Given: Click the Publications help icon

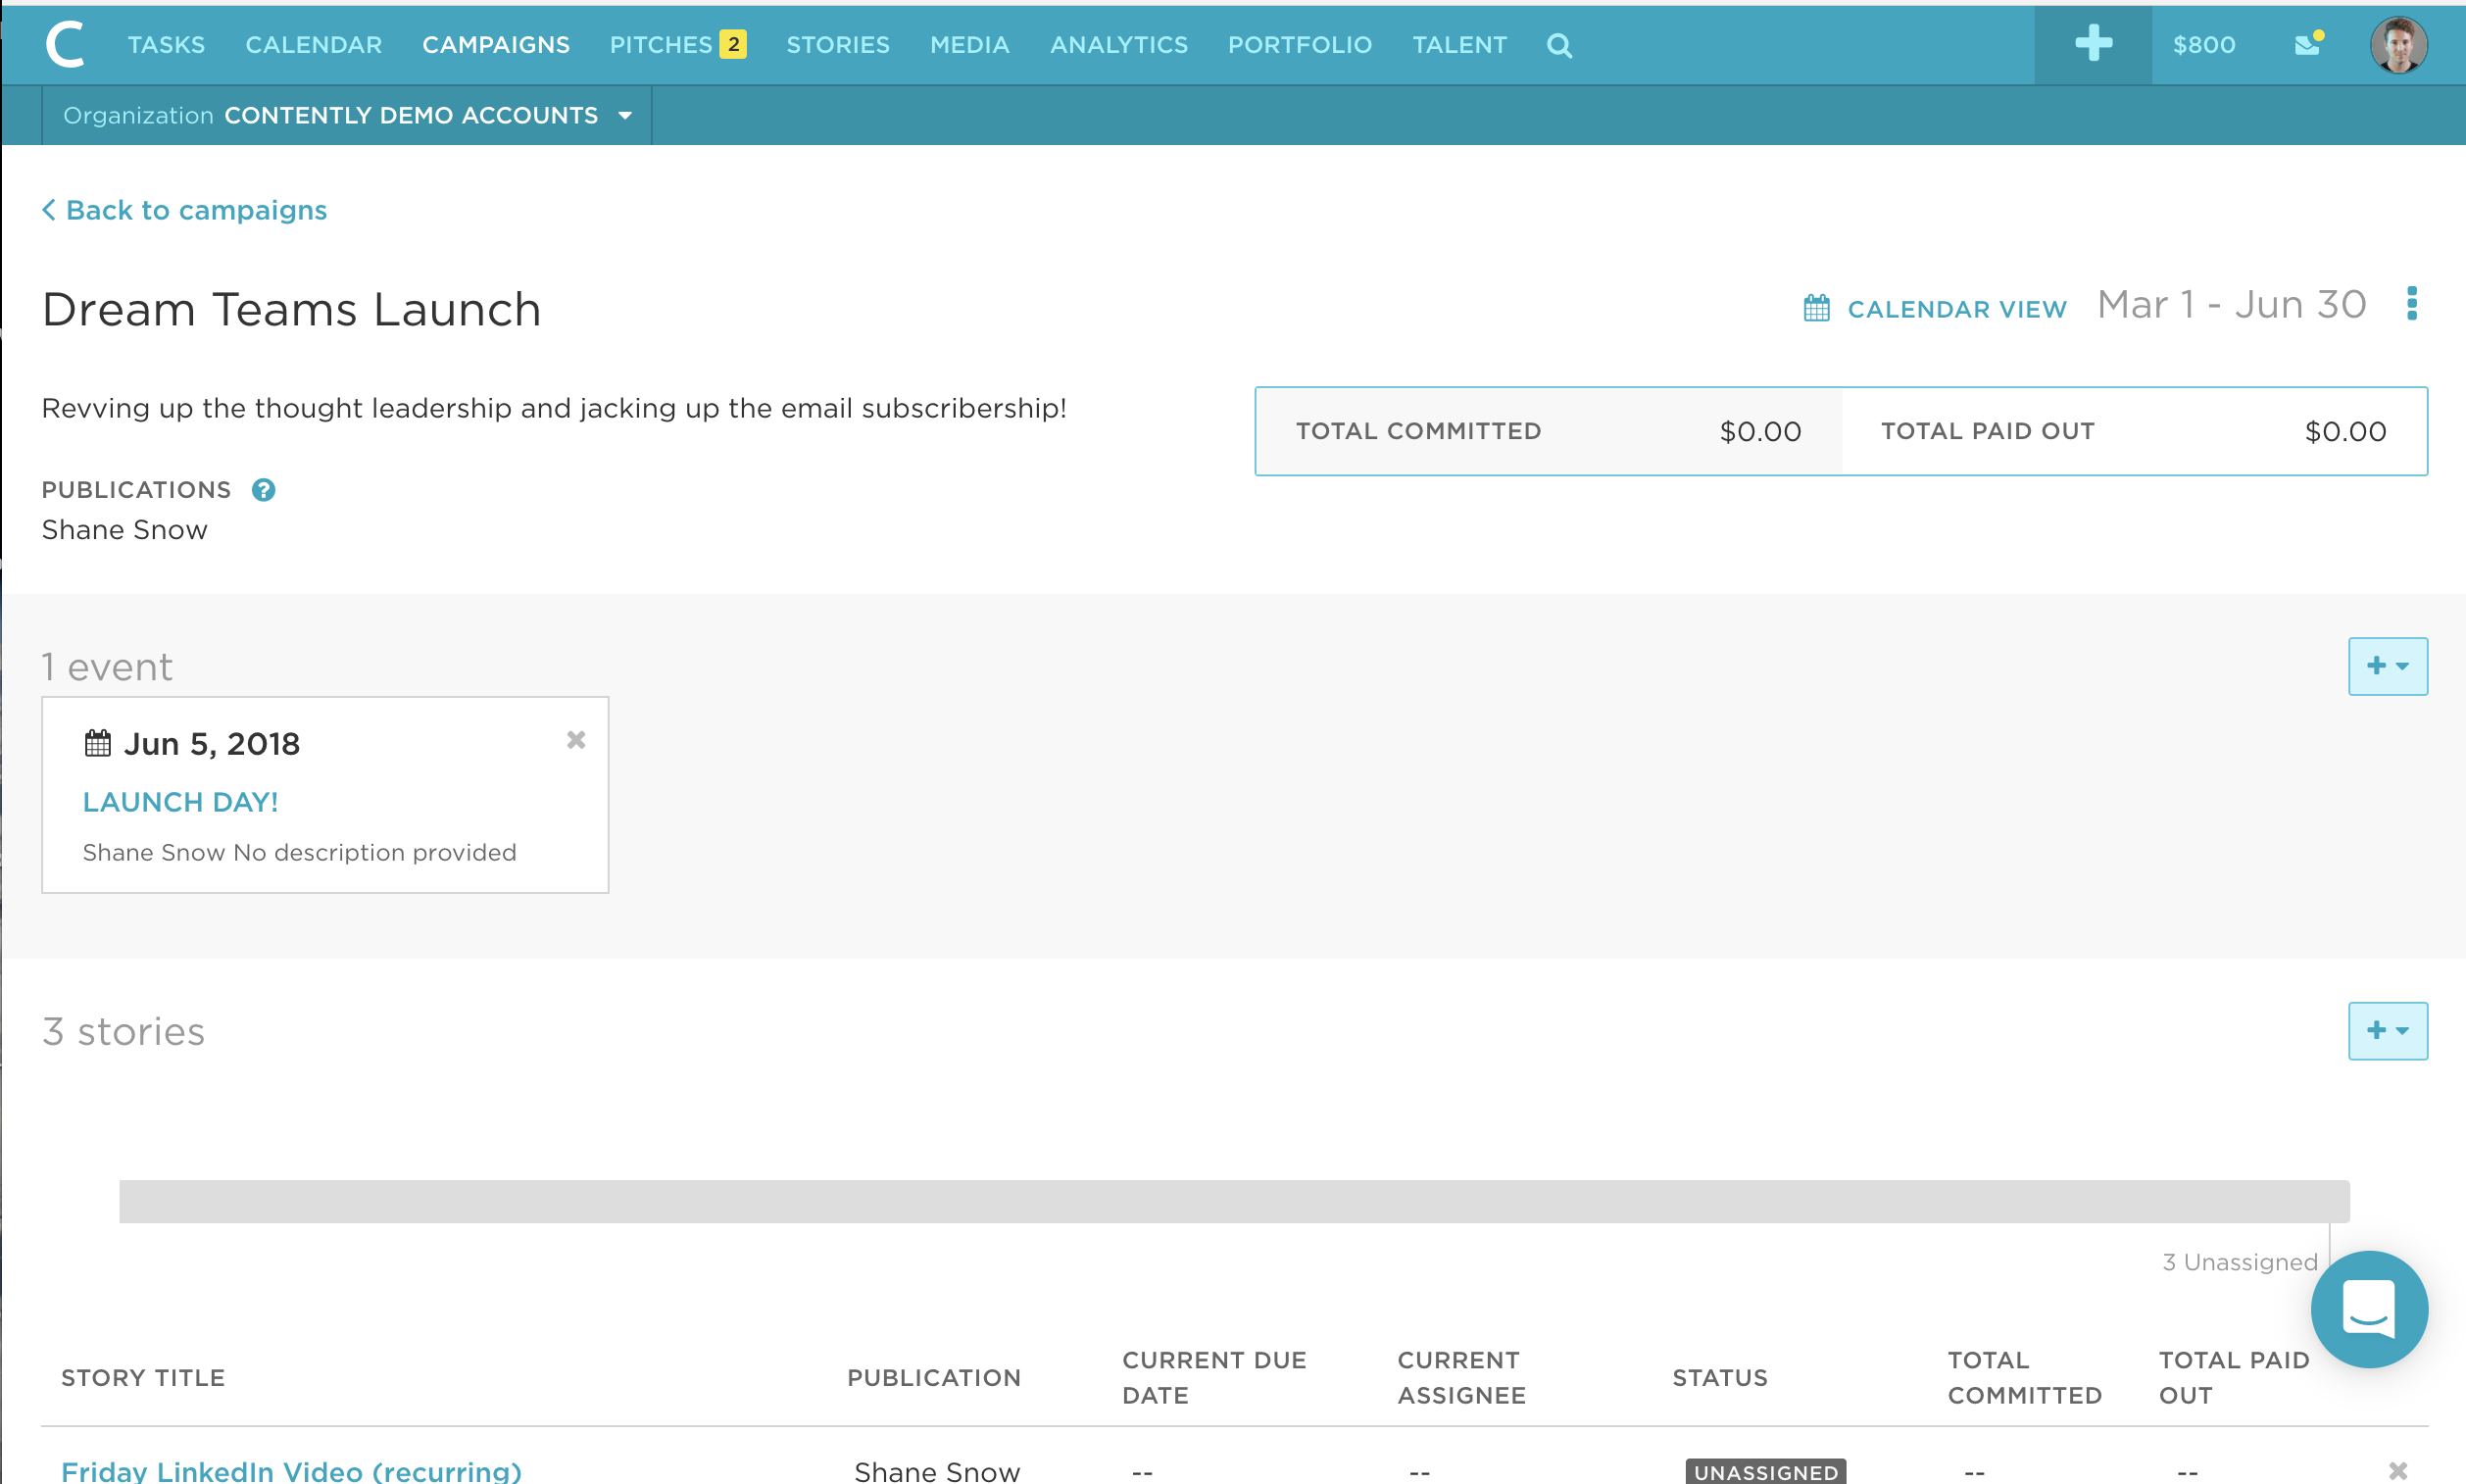Looking at the screenshot, I should (263, 489).
